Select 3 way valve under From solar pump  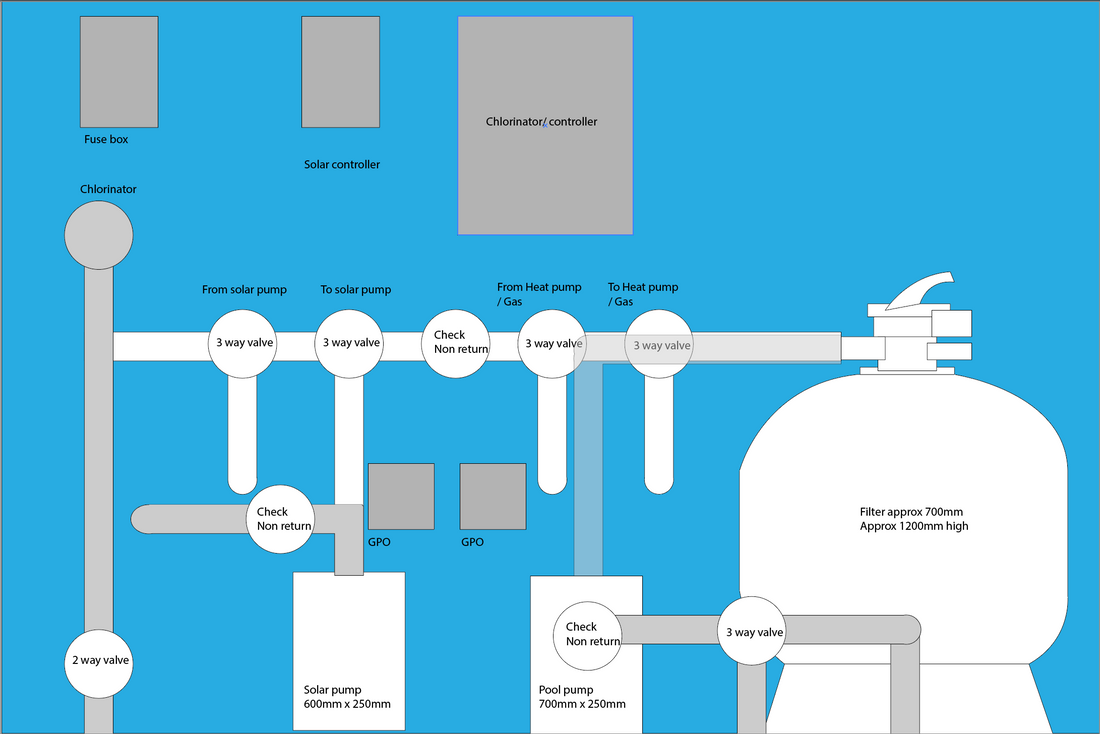click(x=241, y=343)
